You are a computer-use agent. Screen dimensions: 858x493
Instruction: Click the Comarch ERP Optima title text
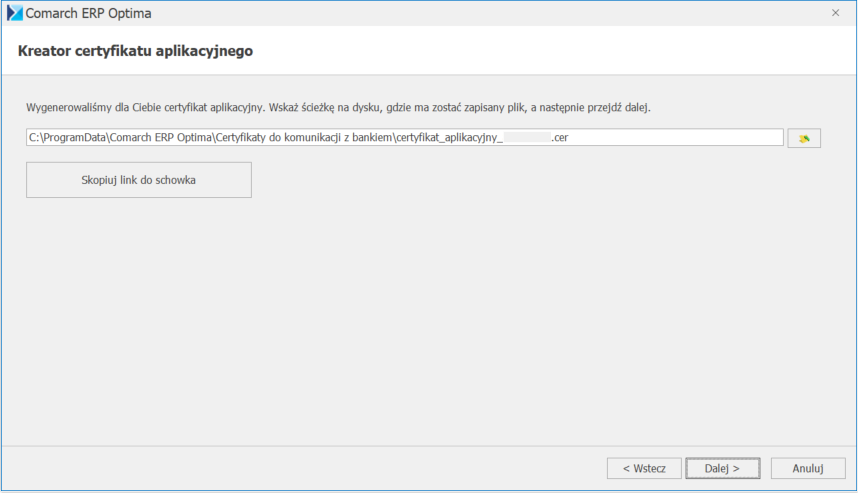click(89, 13)
